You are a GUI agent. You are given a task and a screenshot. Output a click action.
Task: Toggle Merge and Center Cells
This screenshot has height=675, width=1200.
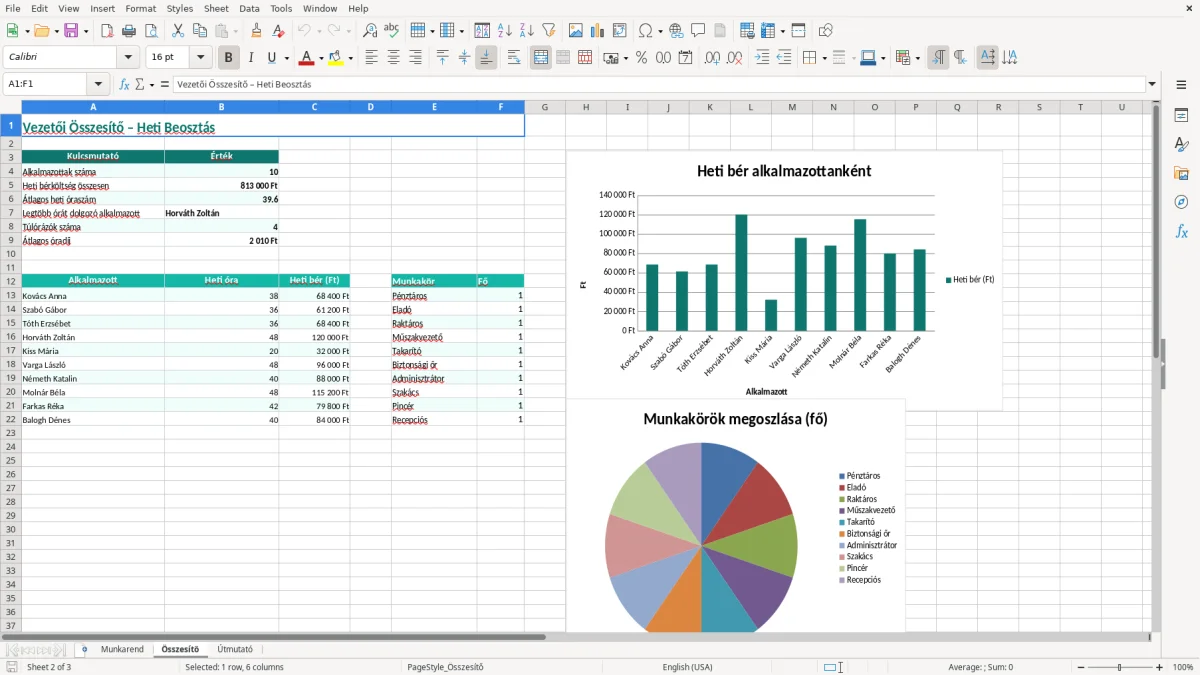click(x=541, y=58)
